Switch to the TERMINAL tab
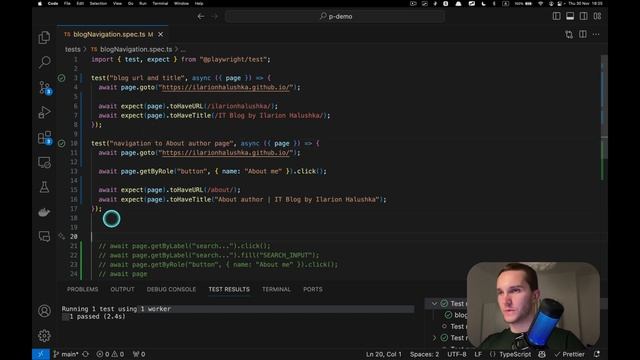The height and width of the screenshot is (360, 640). coord(276,289)
